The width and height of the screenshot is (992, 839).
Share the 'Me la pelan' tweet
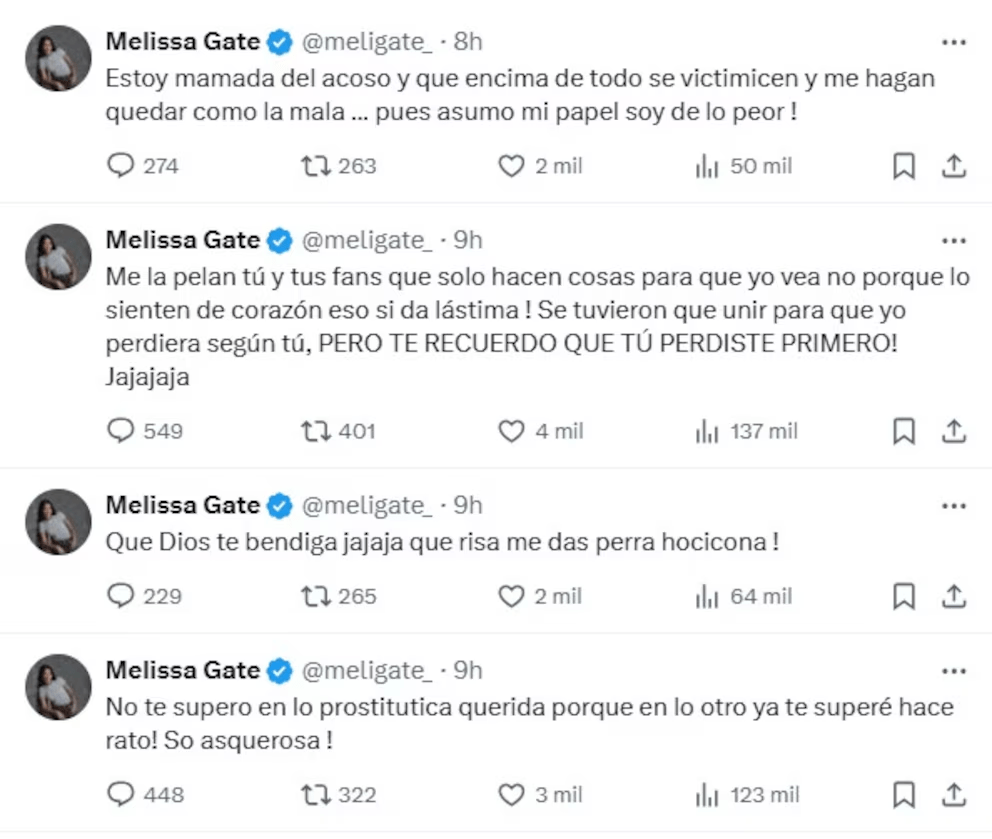tap(955, 431)
